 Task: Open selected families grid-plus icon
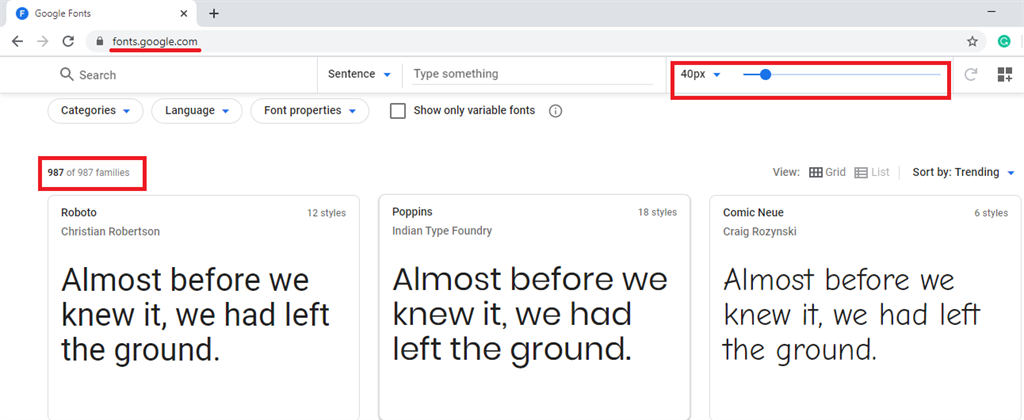[x=1004, y=74]
